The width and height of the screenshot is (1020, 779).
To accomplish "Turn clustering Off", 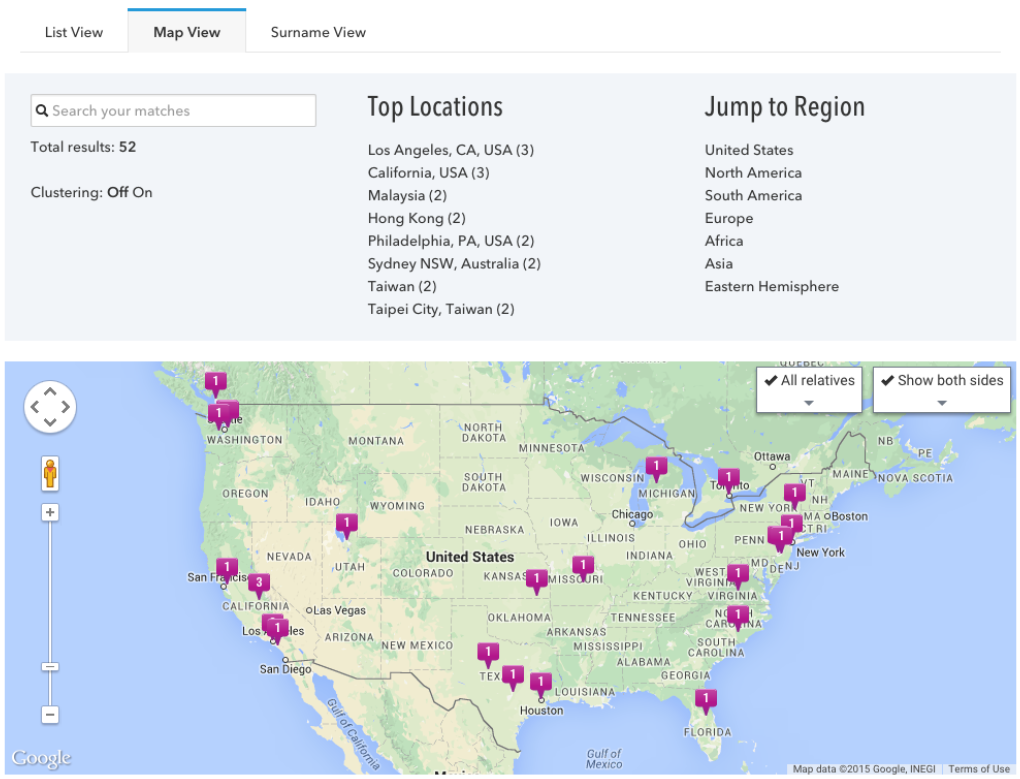I will click(x=118, y=192).
